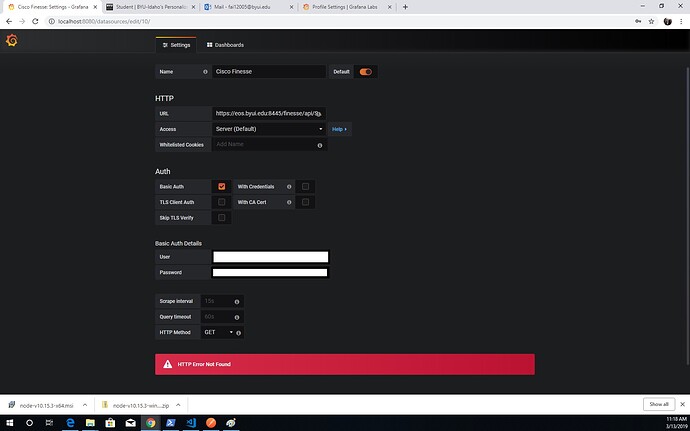Image resolution: width=690 pixels, height=431 pixels.
Task: Click the Basic Auth Password field
Action: 270,273
